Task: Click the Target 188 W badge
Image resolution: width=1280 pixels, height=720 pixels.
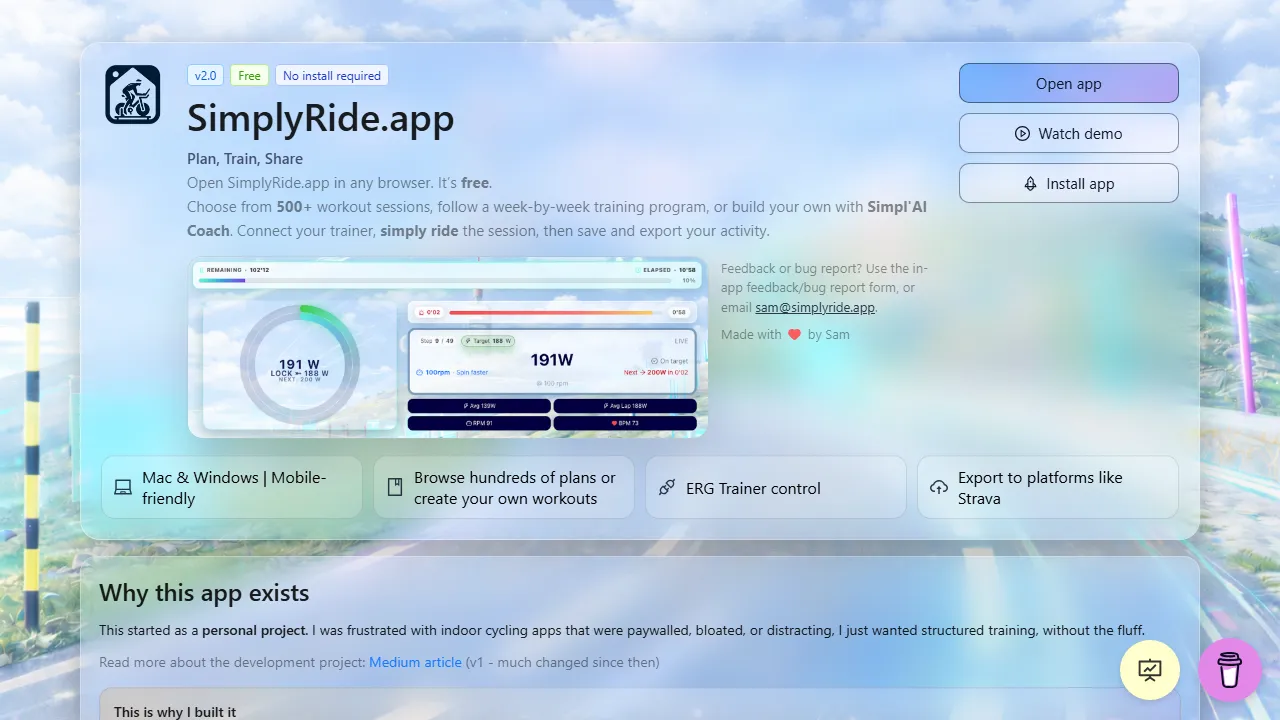Action: click(x=487, y=341)
